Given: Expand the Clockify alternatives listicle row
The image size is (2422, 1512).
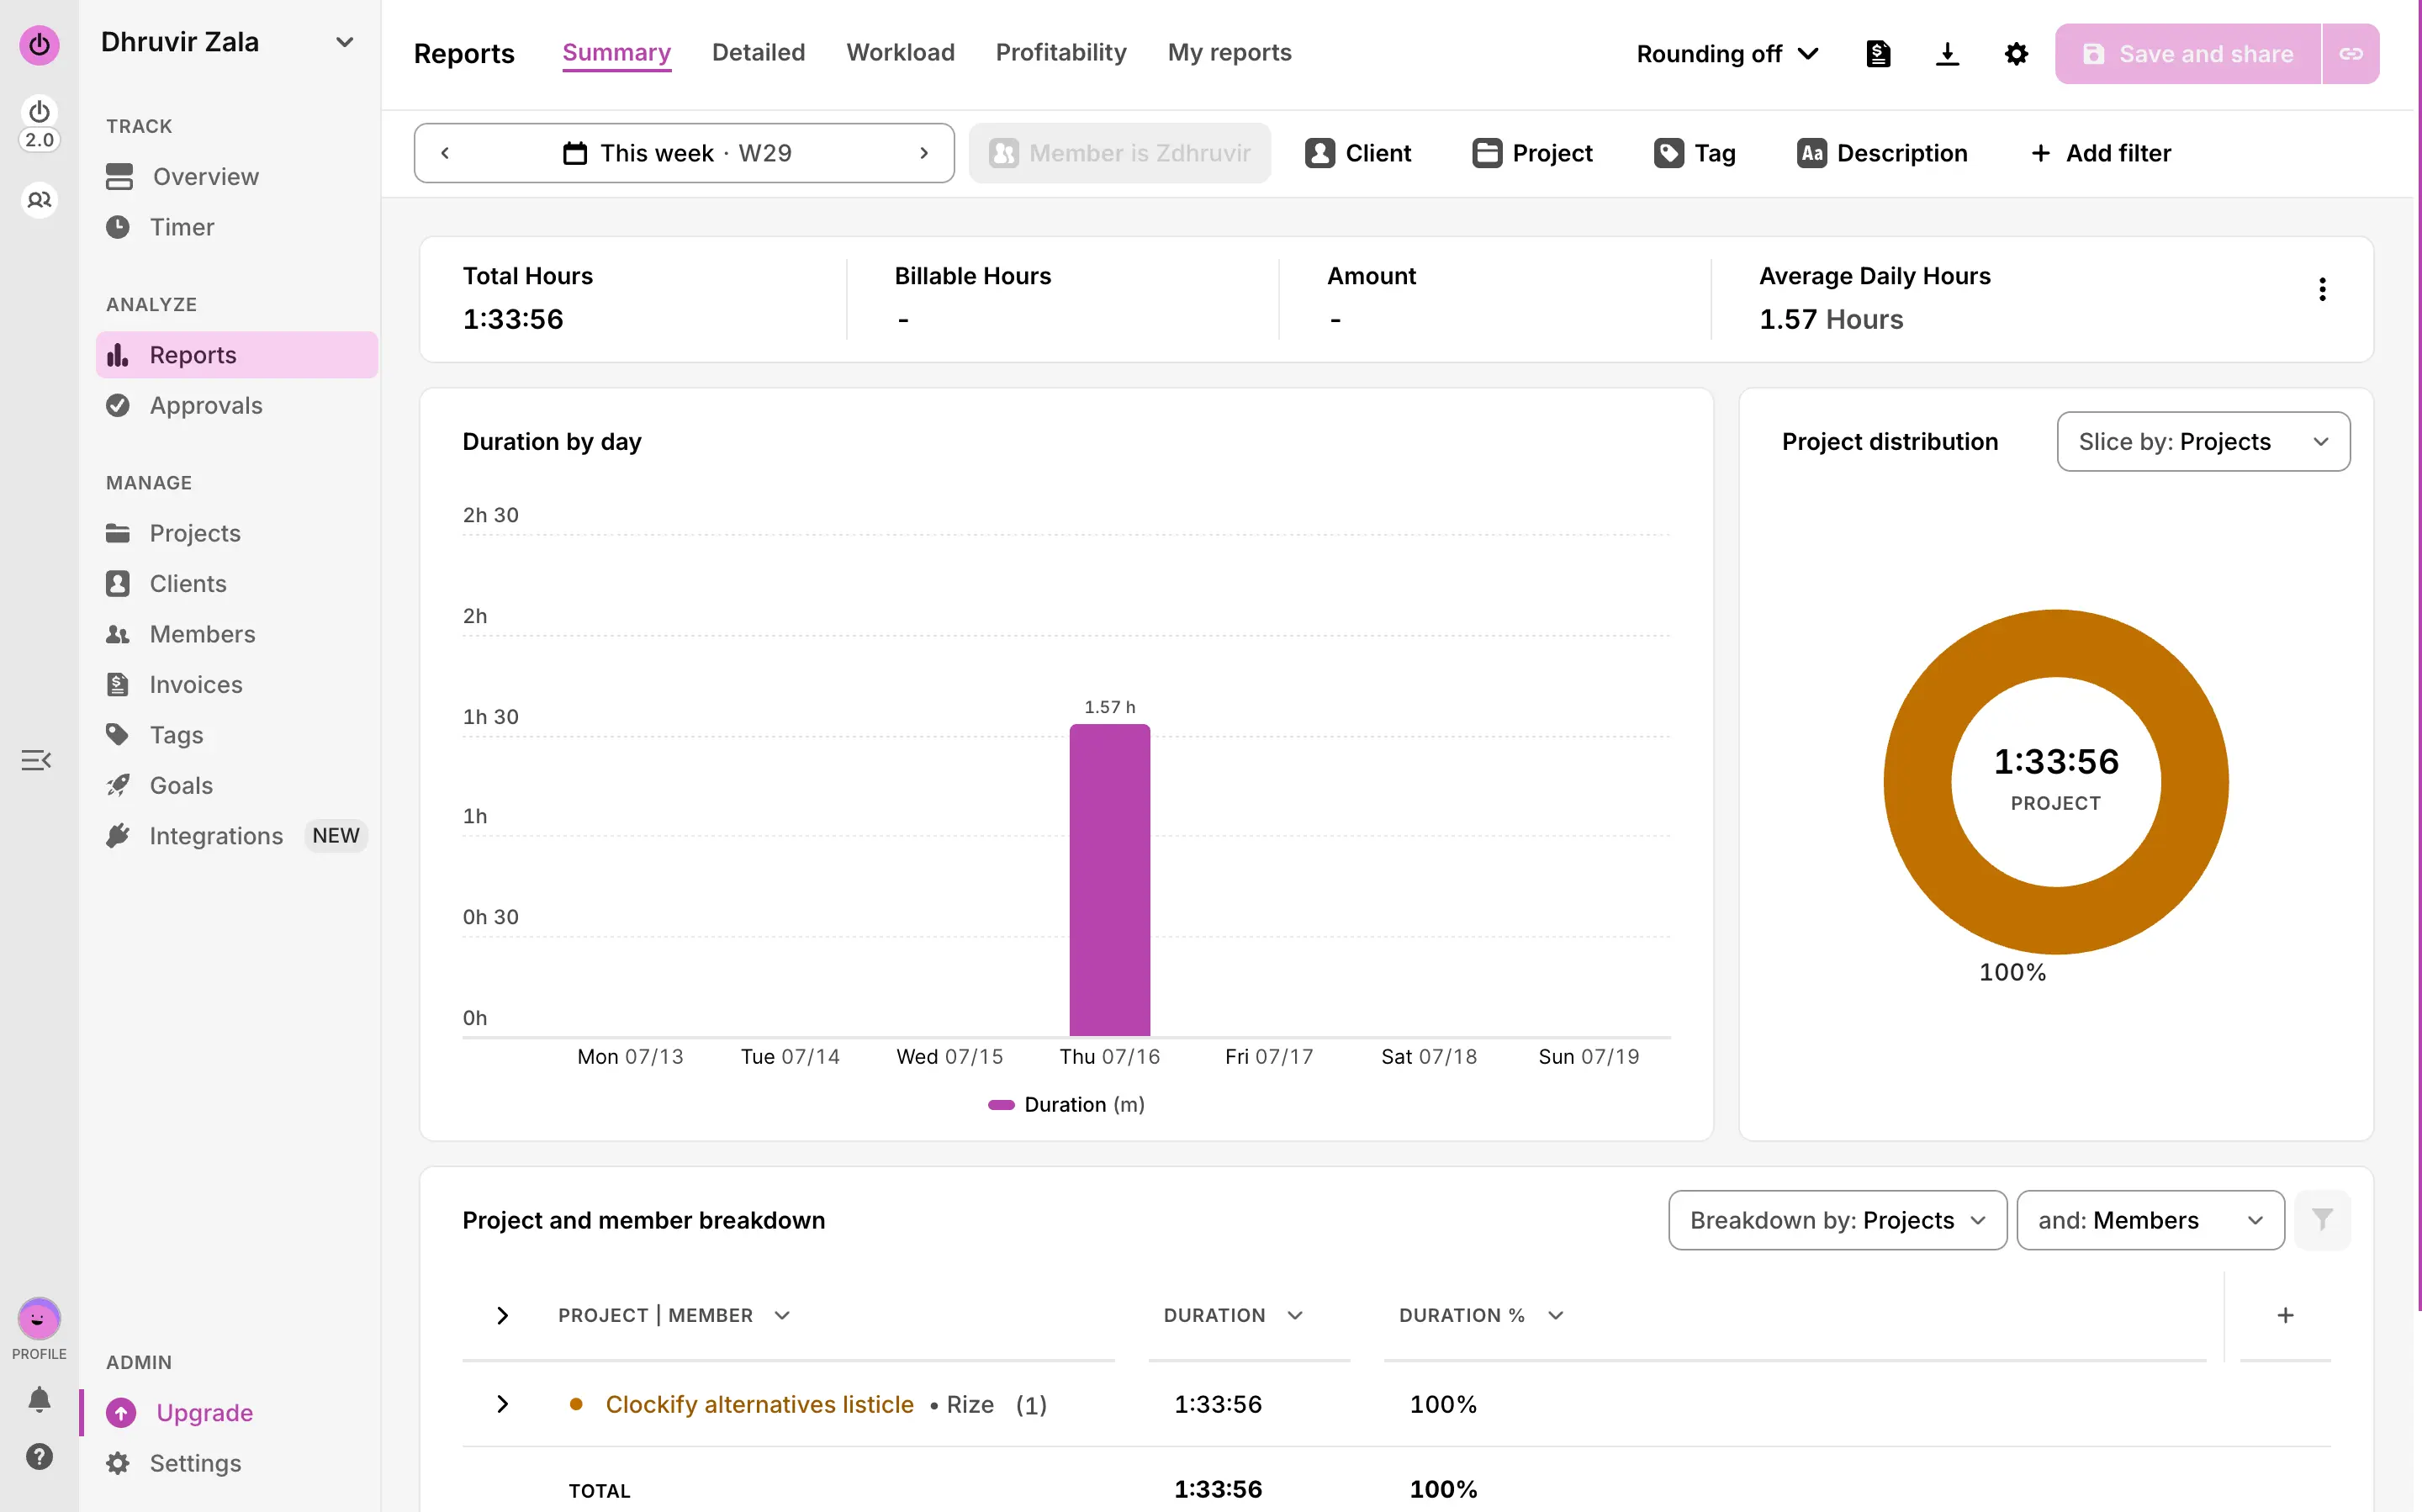Looking at the screenshot, I should (502, 1404).
